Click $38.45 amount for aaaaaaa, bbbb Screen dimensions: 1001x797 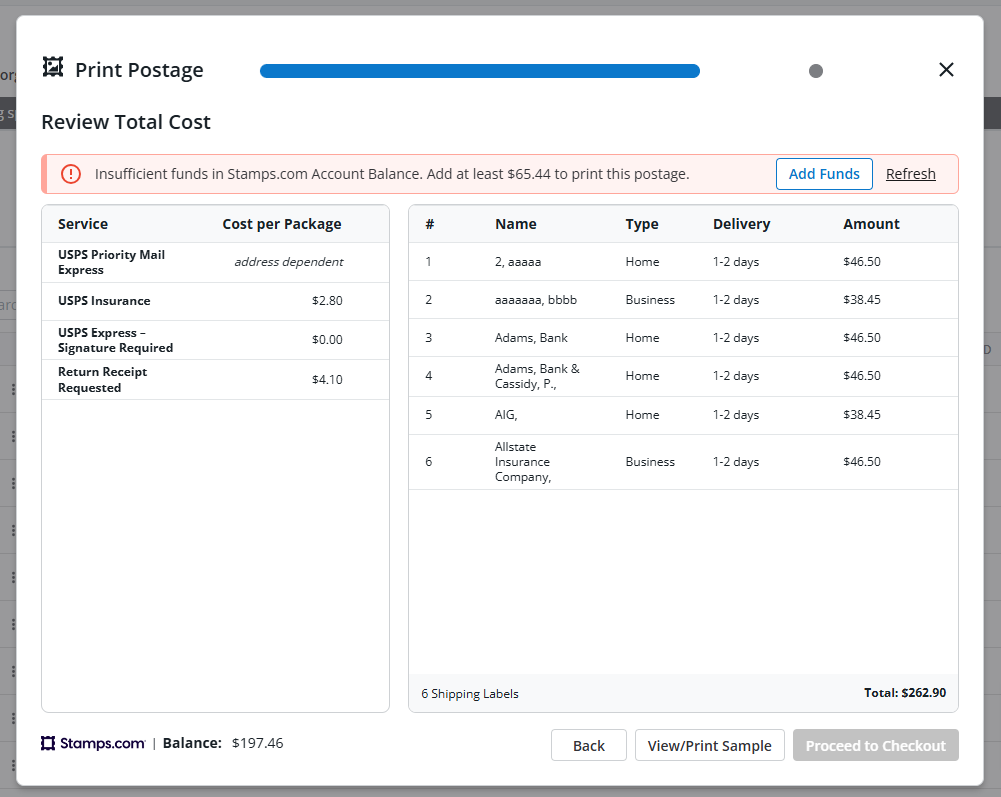862,300
